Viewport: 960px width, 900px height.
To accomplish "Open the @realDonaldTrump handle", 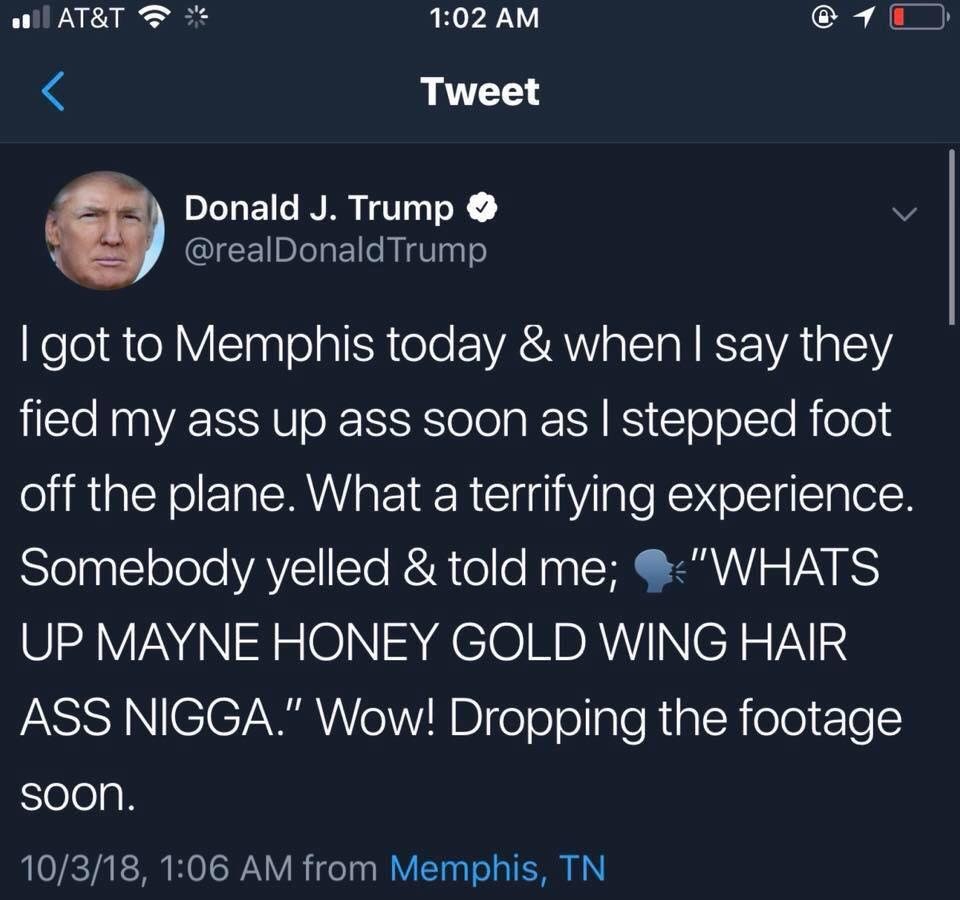I will (336, 250).
